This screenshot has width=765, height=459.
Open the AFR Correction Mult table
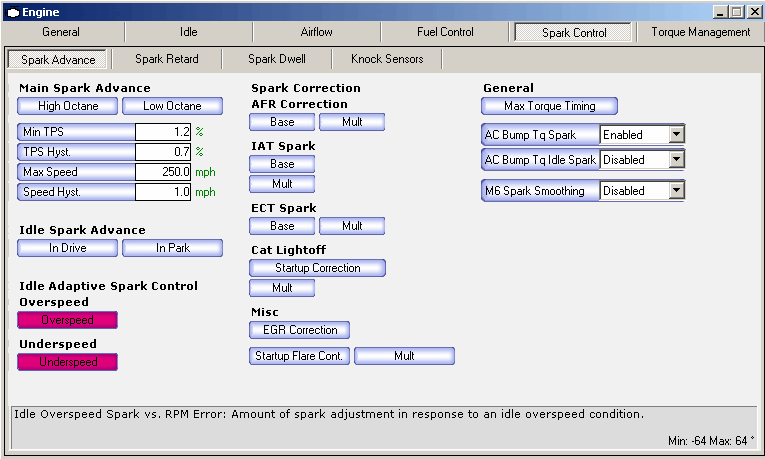[x=352, y=122]
